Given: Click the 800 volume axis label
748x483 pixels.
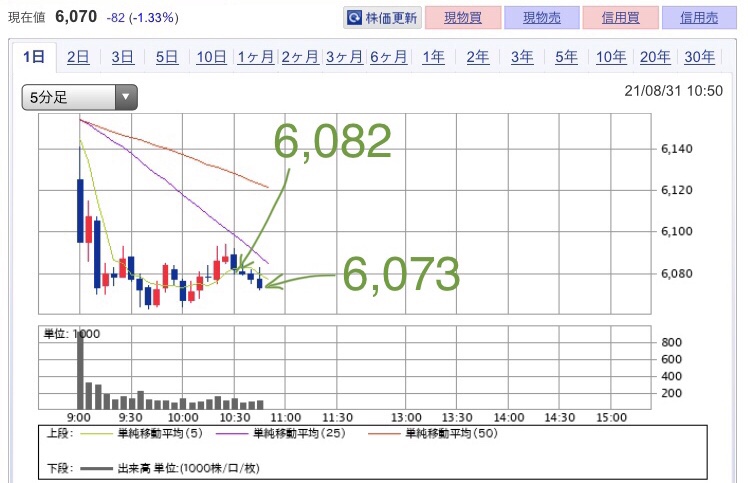Looking at the screenshot, I should click(x=671, y=342).
